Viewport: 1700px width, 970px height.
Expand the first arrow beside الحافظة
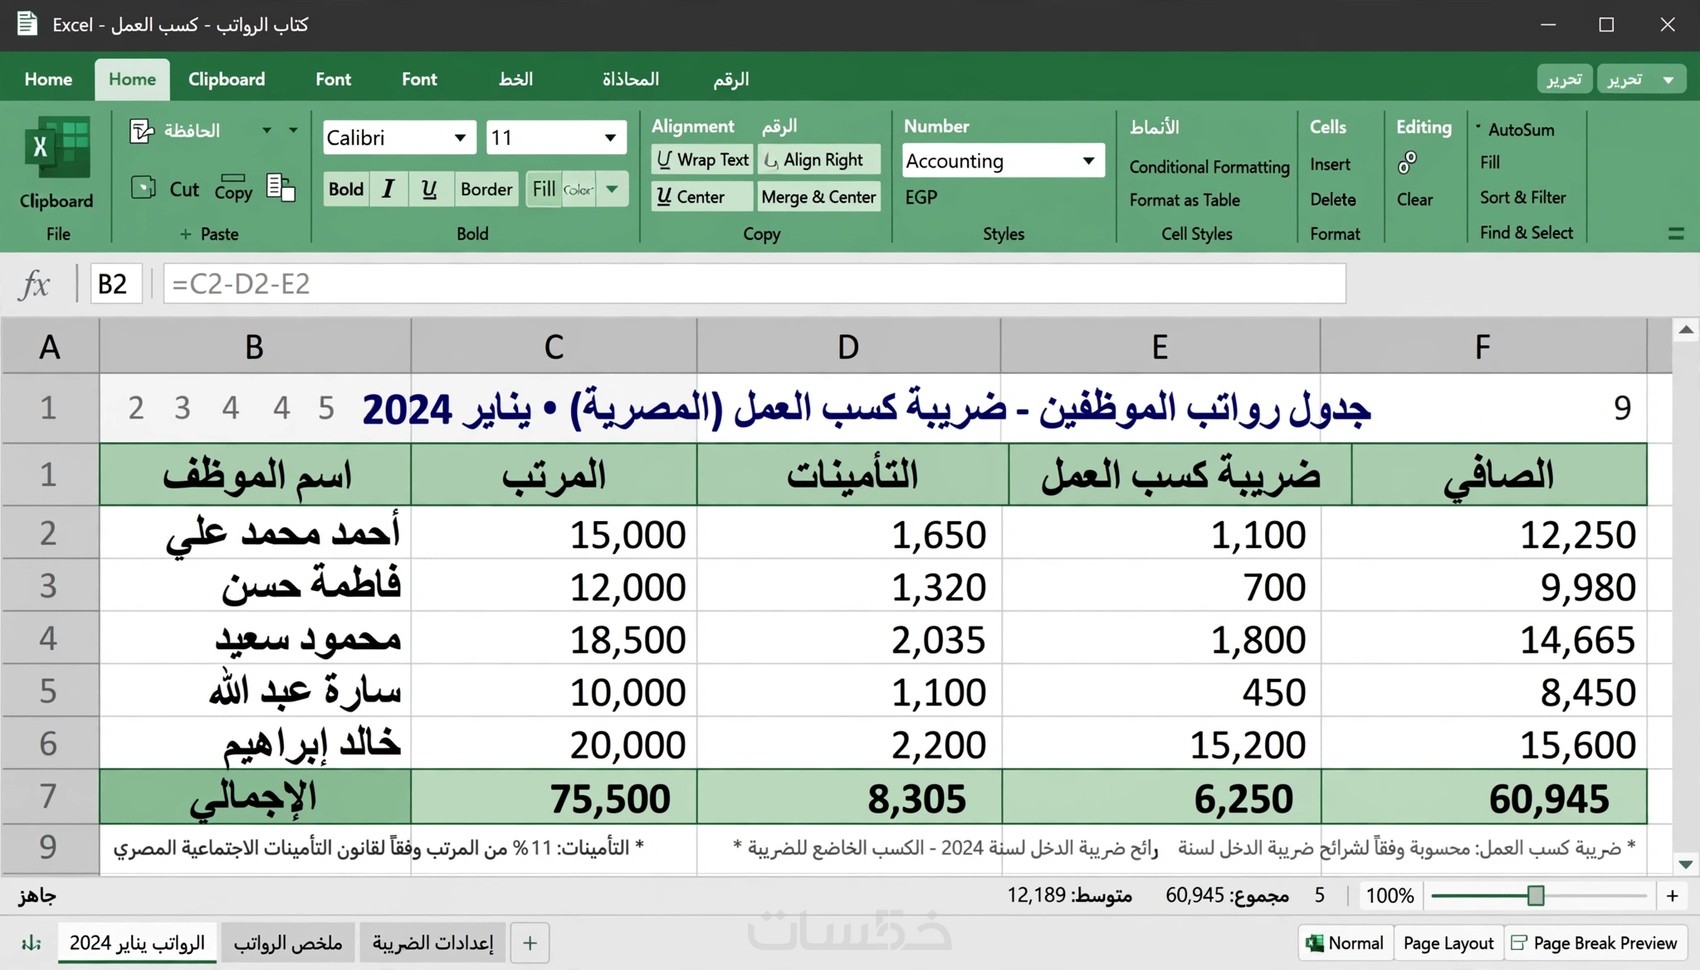click(x=267, y=131)
